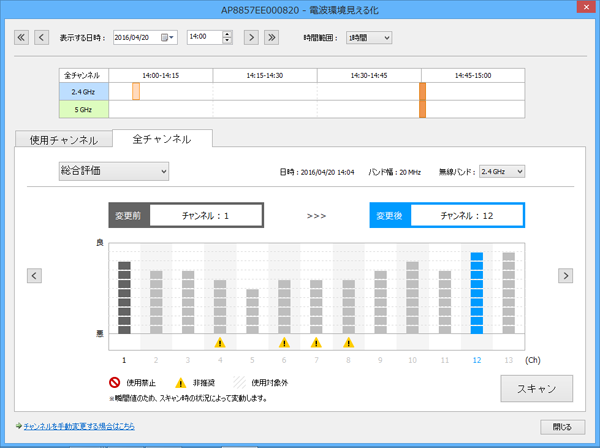Click the light orange 2.4 GHz timeline marker

[x=136, y=91]
